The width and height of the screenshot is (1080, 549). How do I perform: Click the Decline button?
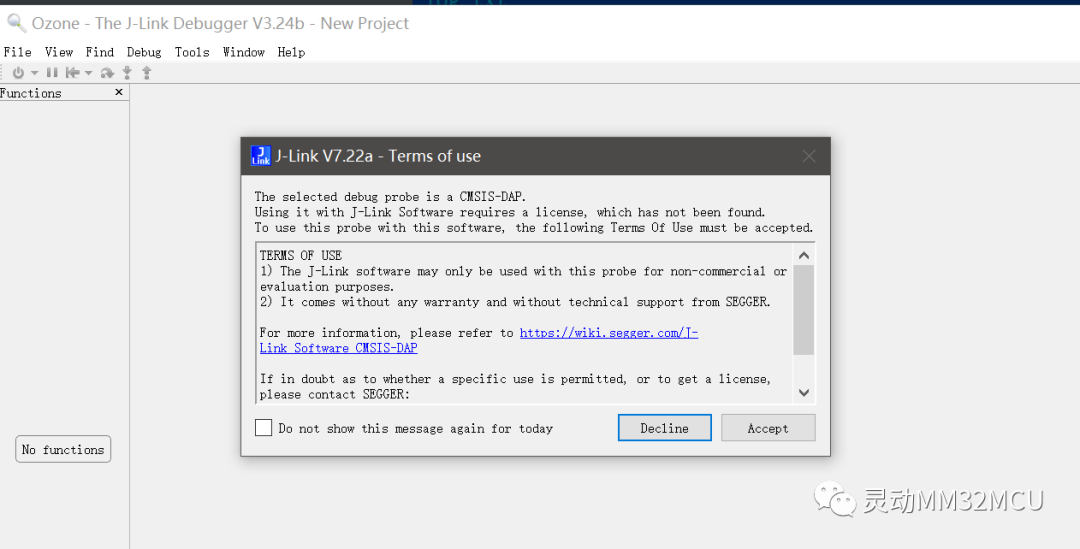pyautogui.click(x=665, y=428)
